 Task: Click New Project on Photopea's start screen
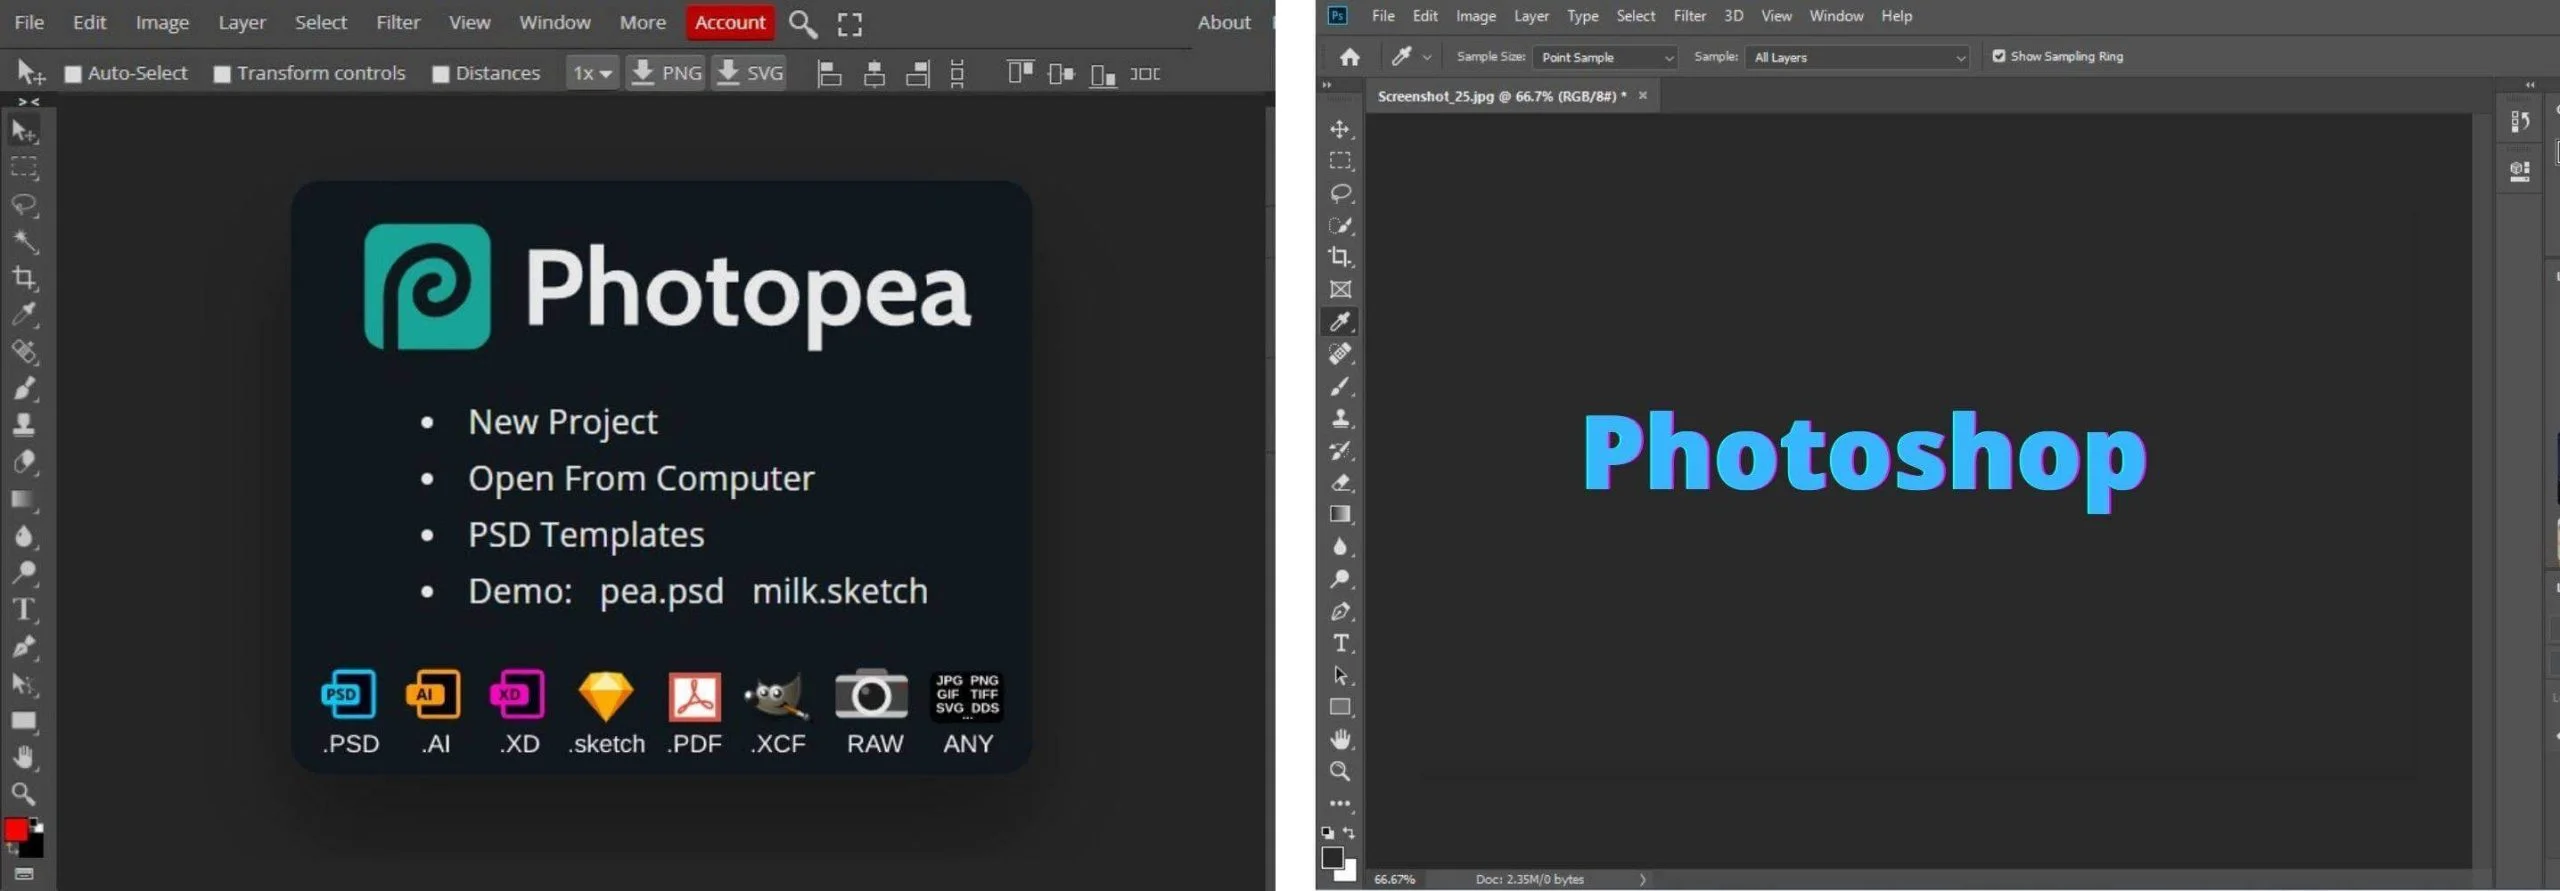(x=563, y=422)
